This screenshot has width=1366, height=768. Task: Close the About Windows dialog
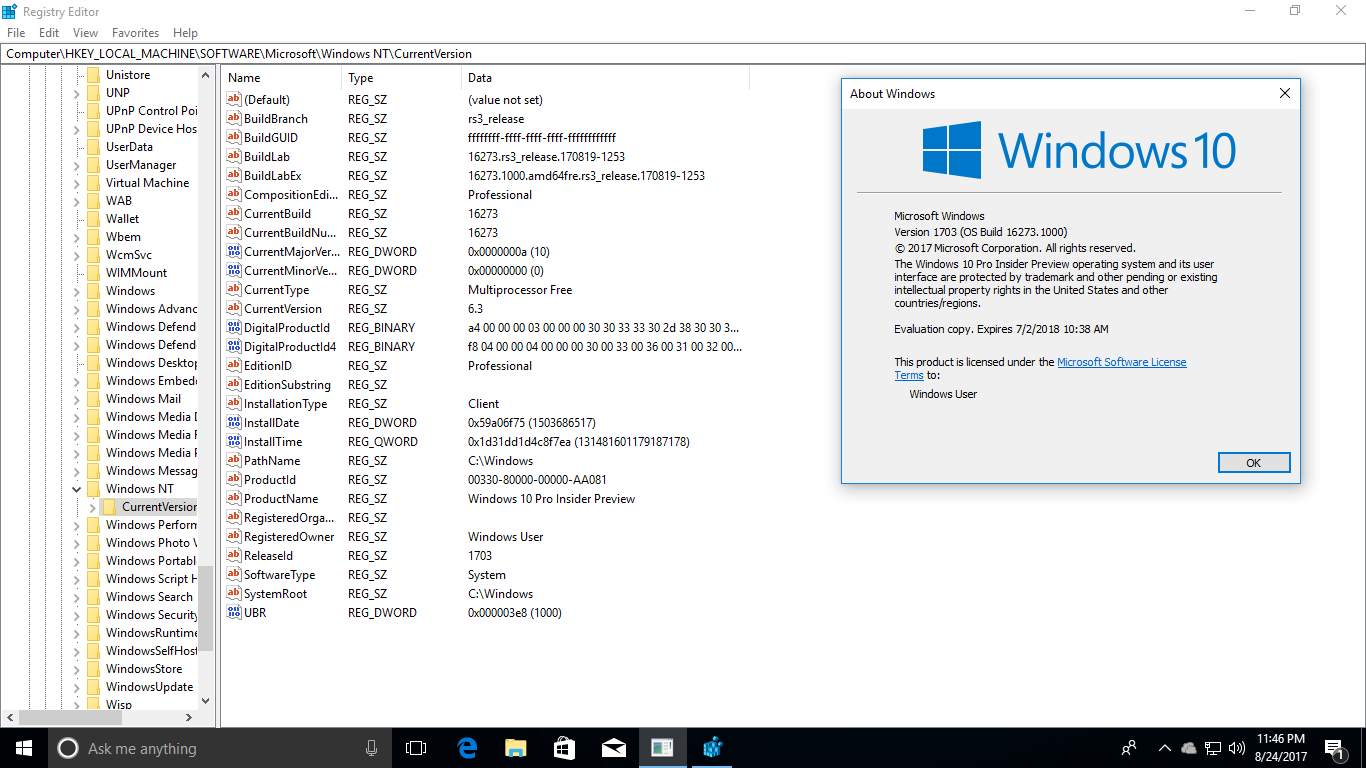click(x=1285, y=94)
